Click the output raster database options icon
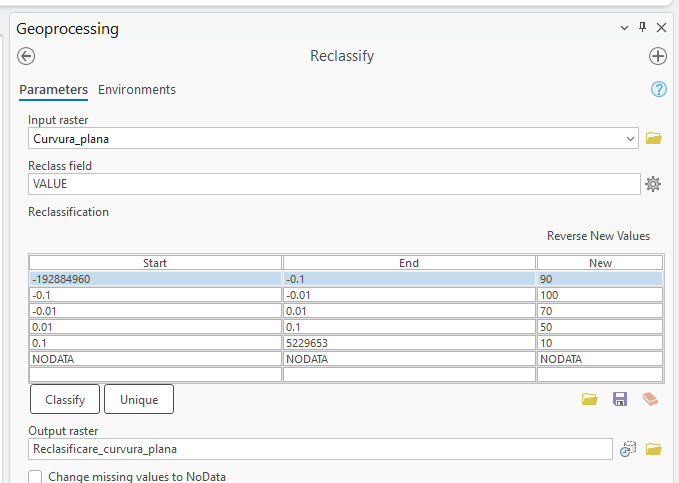This screenshot has height=483, width=679. (628, 450)
